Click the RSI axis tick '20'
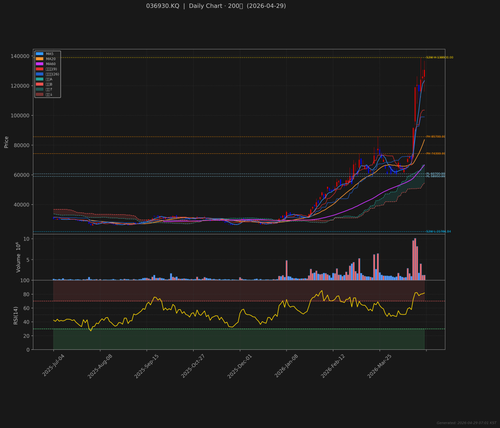Screen dimensions: 500x428 (x=26, y=336)
